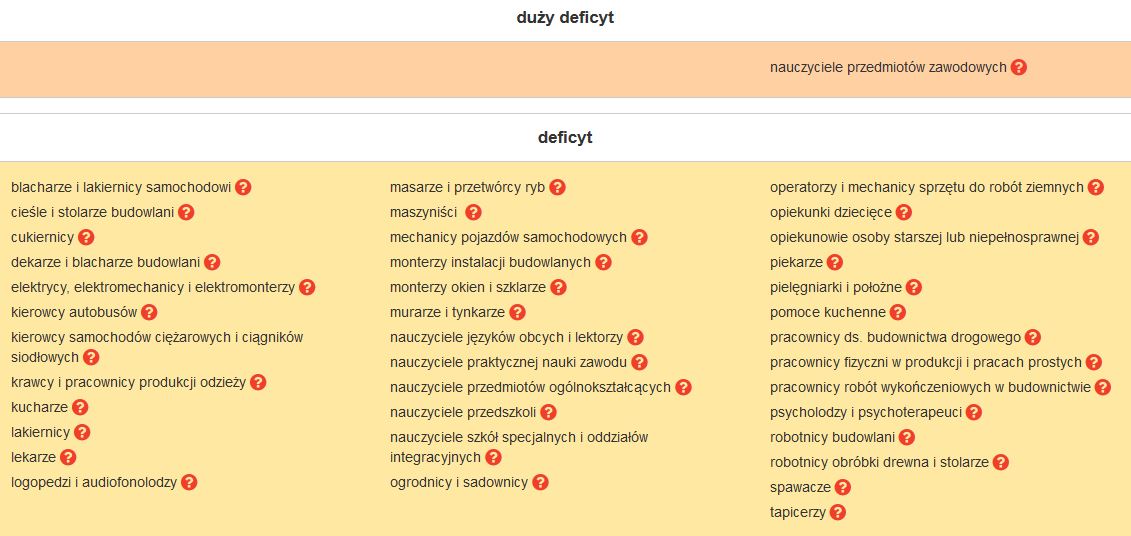Screen dimensions: 1131x536
Task: Click help icon for kierowcy autobusów
Action: tap(149, 313)
